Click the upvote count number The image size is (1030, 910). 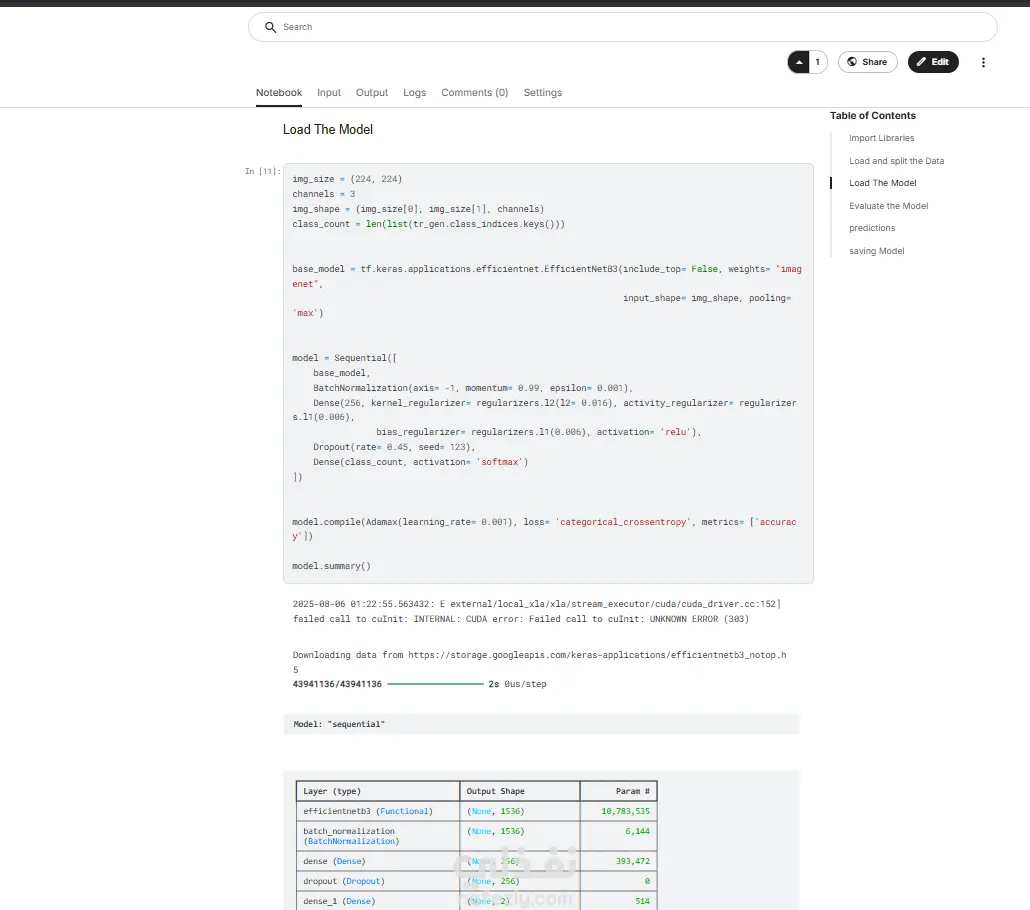[x=818, y=62]
